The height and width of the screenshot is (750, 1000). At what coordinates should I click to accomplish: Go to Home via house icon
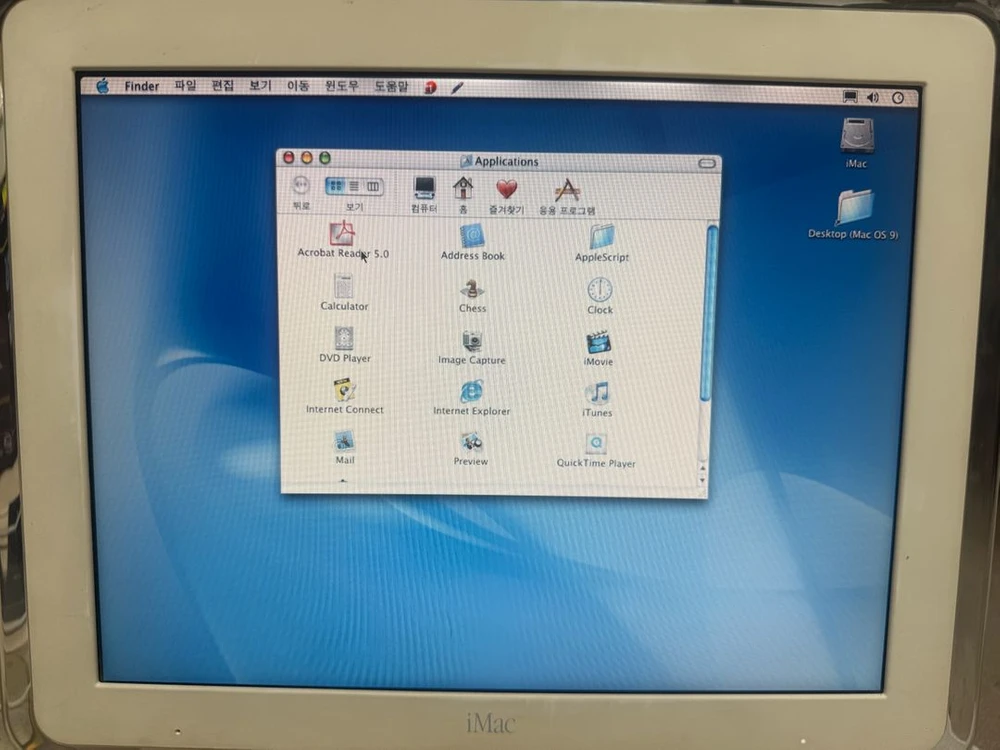click(463, 189)
